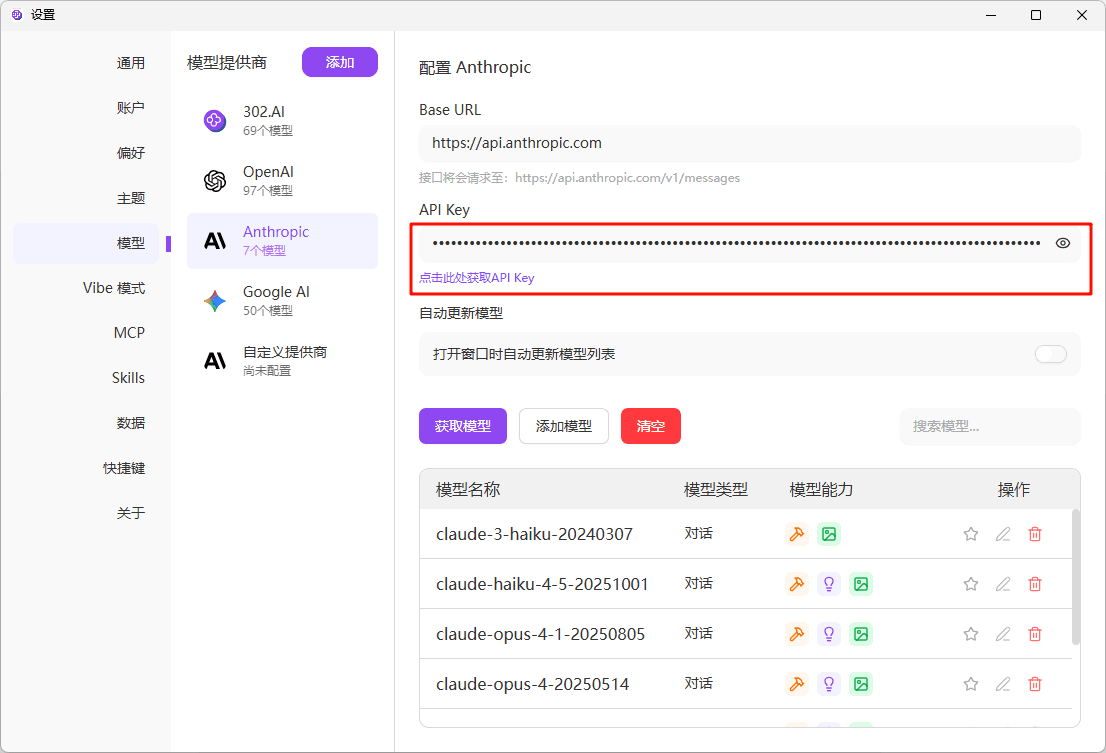
Task: Open the 账户 settings section
Action: [130, 108]
